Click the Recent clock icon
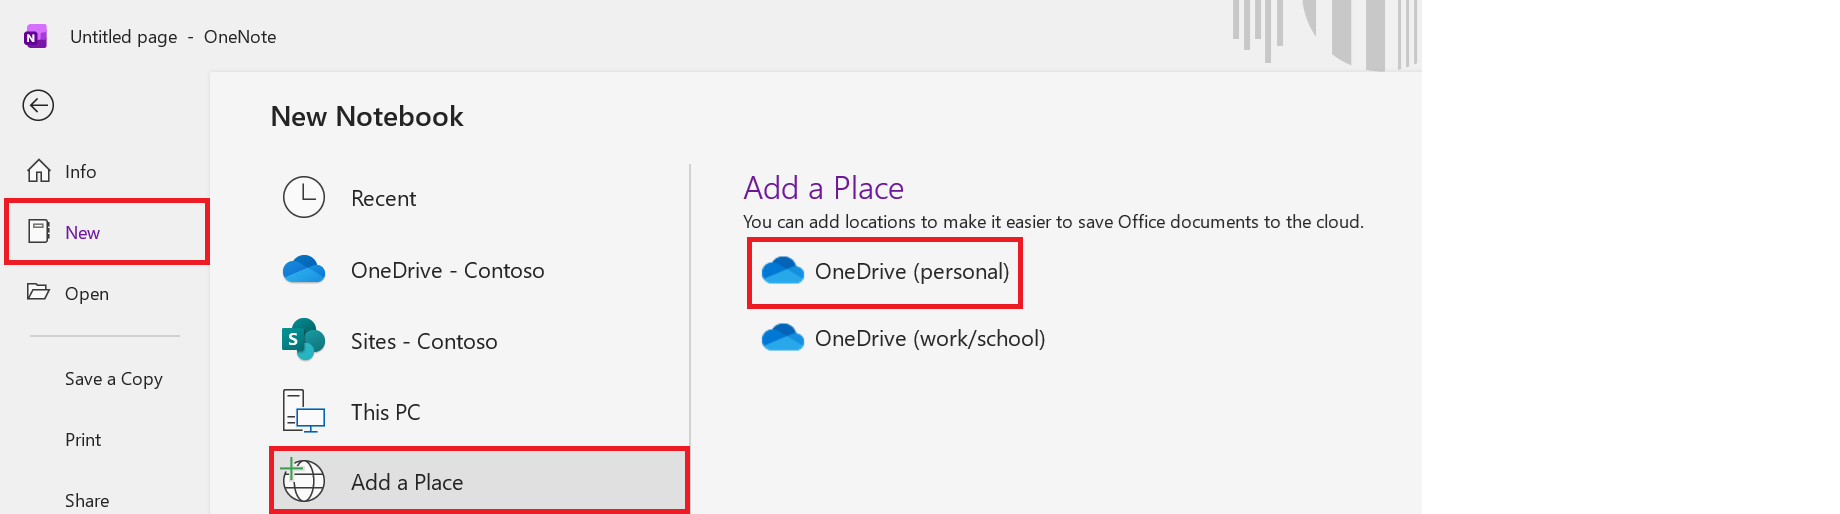This screenshot has width=1840, height=514. pyautogui.click(x=304, y=197)
